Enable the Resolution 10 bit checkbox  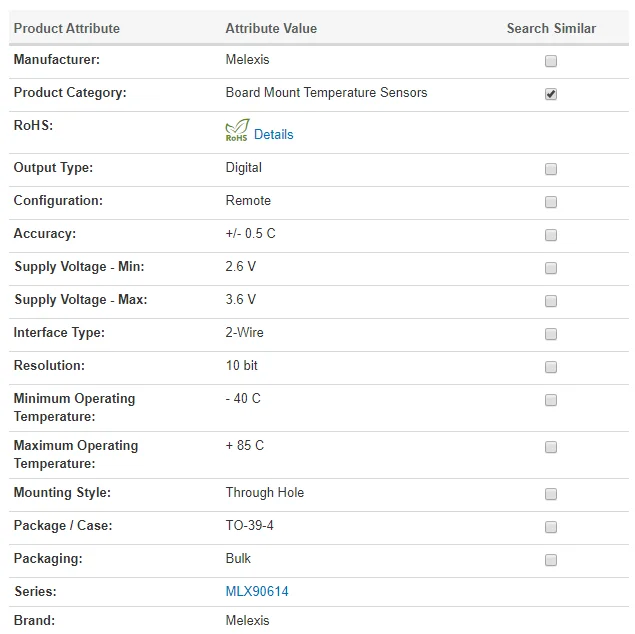tap(551, 367)
